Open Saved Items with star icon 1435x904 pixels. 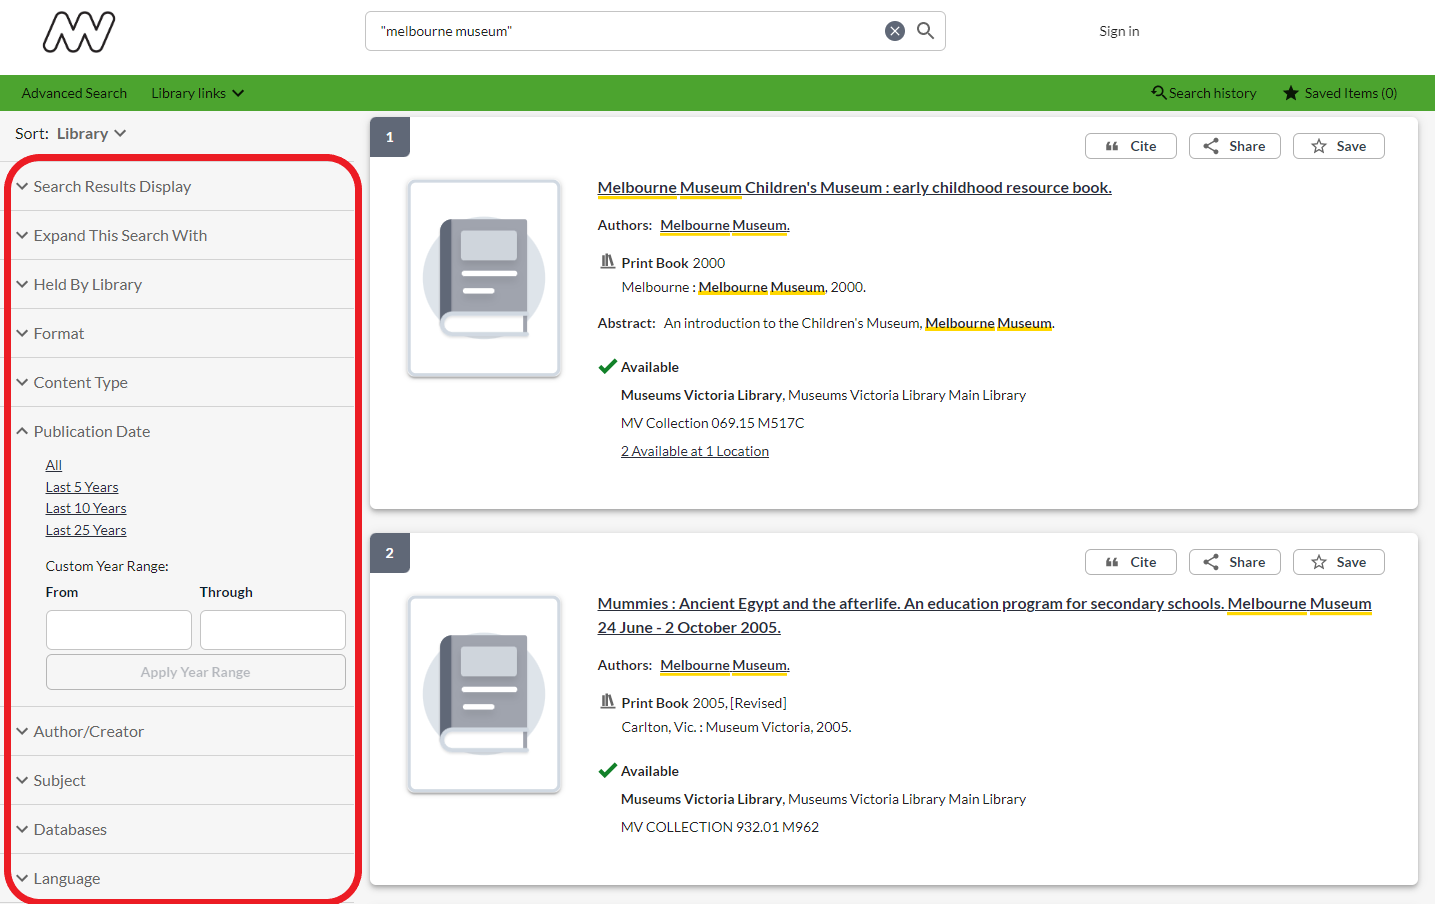point(1340,93)
